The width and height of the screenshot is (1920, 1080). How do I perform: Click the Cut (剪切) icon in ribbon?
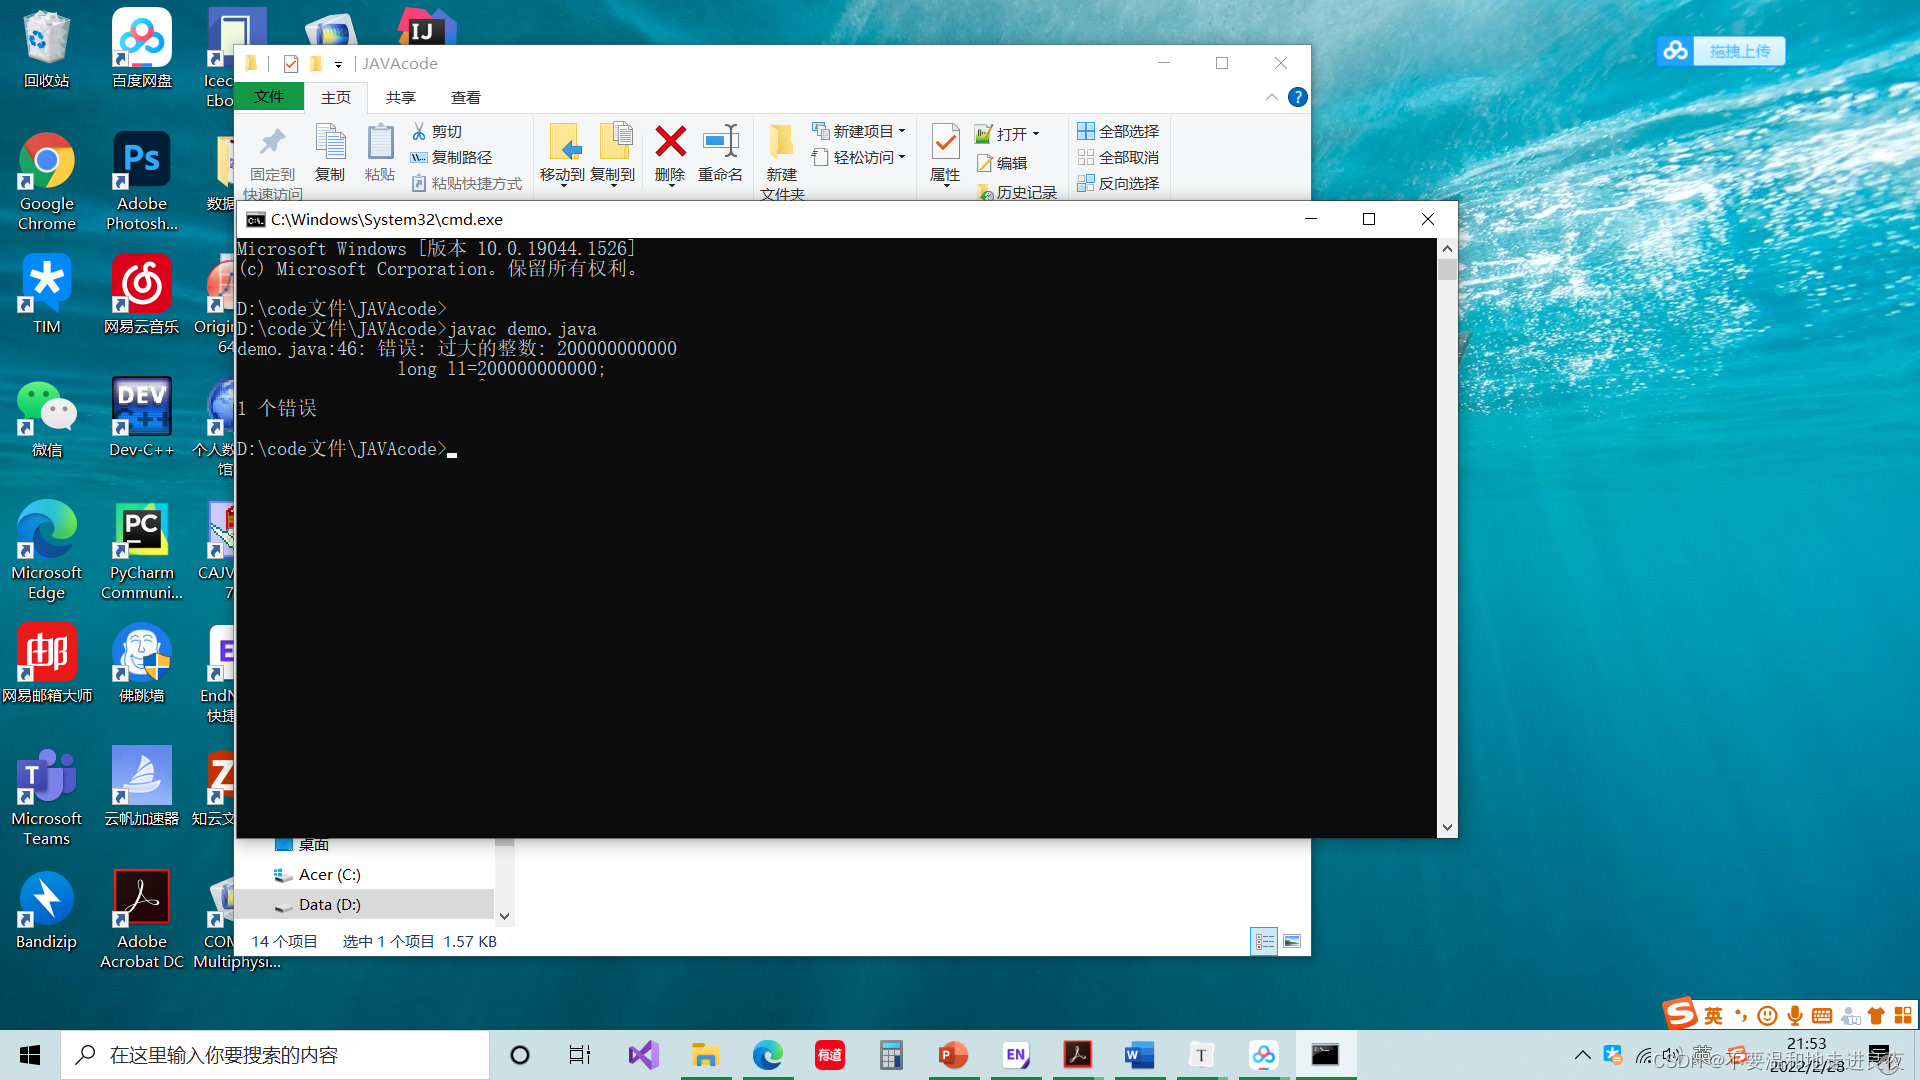419,131
